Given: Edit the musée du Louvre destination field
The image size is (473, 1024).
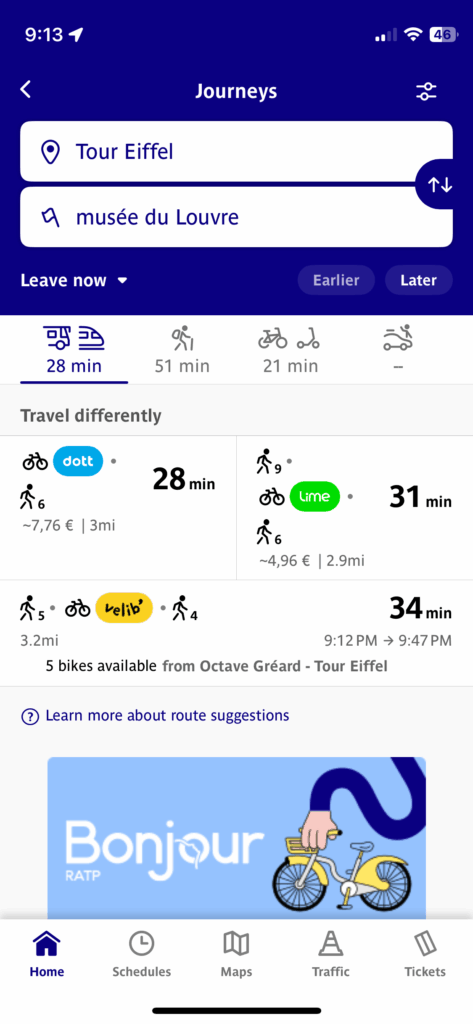Looking at the screenshot, I should pos(236,217).
